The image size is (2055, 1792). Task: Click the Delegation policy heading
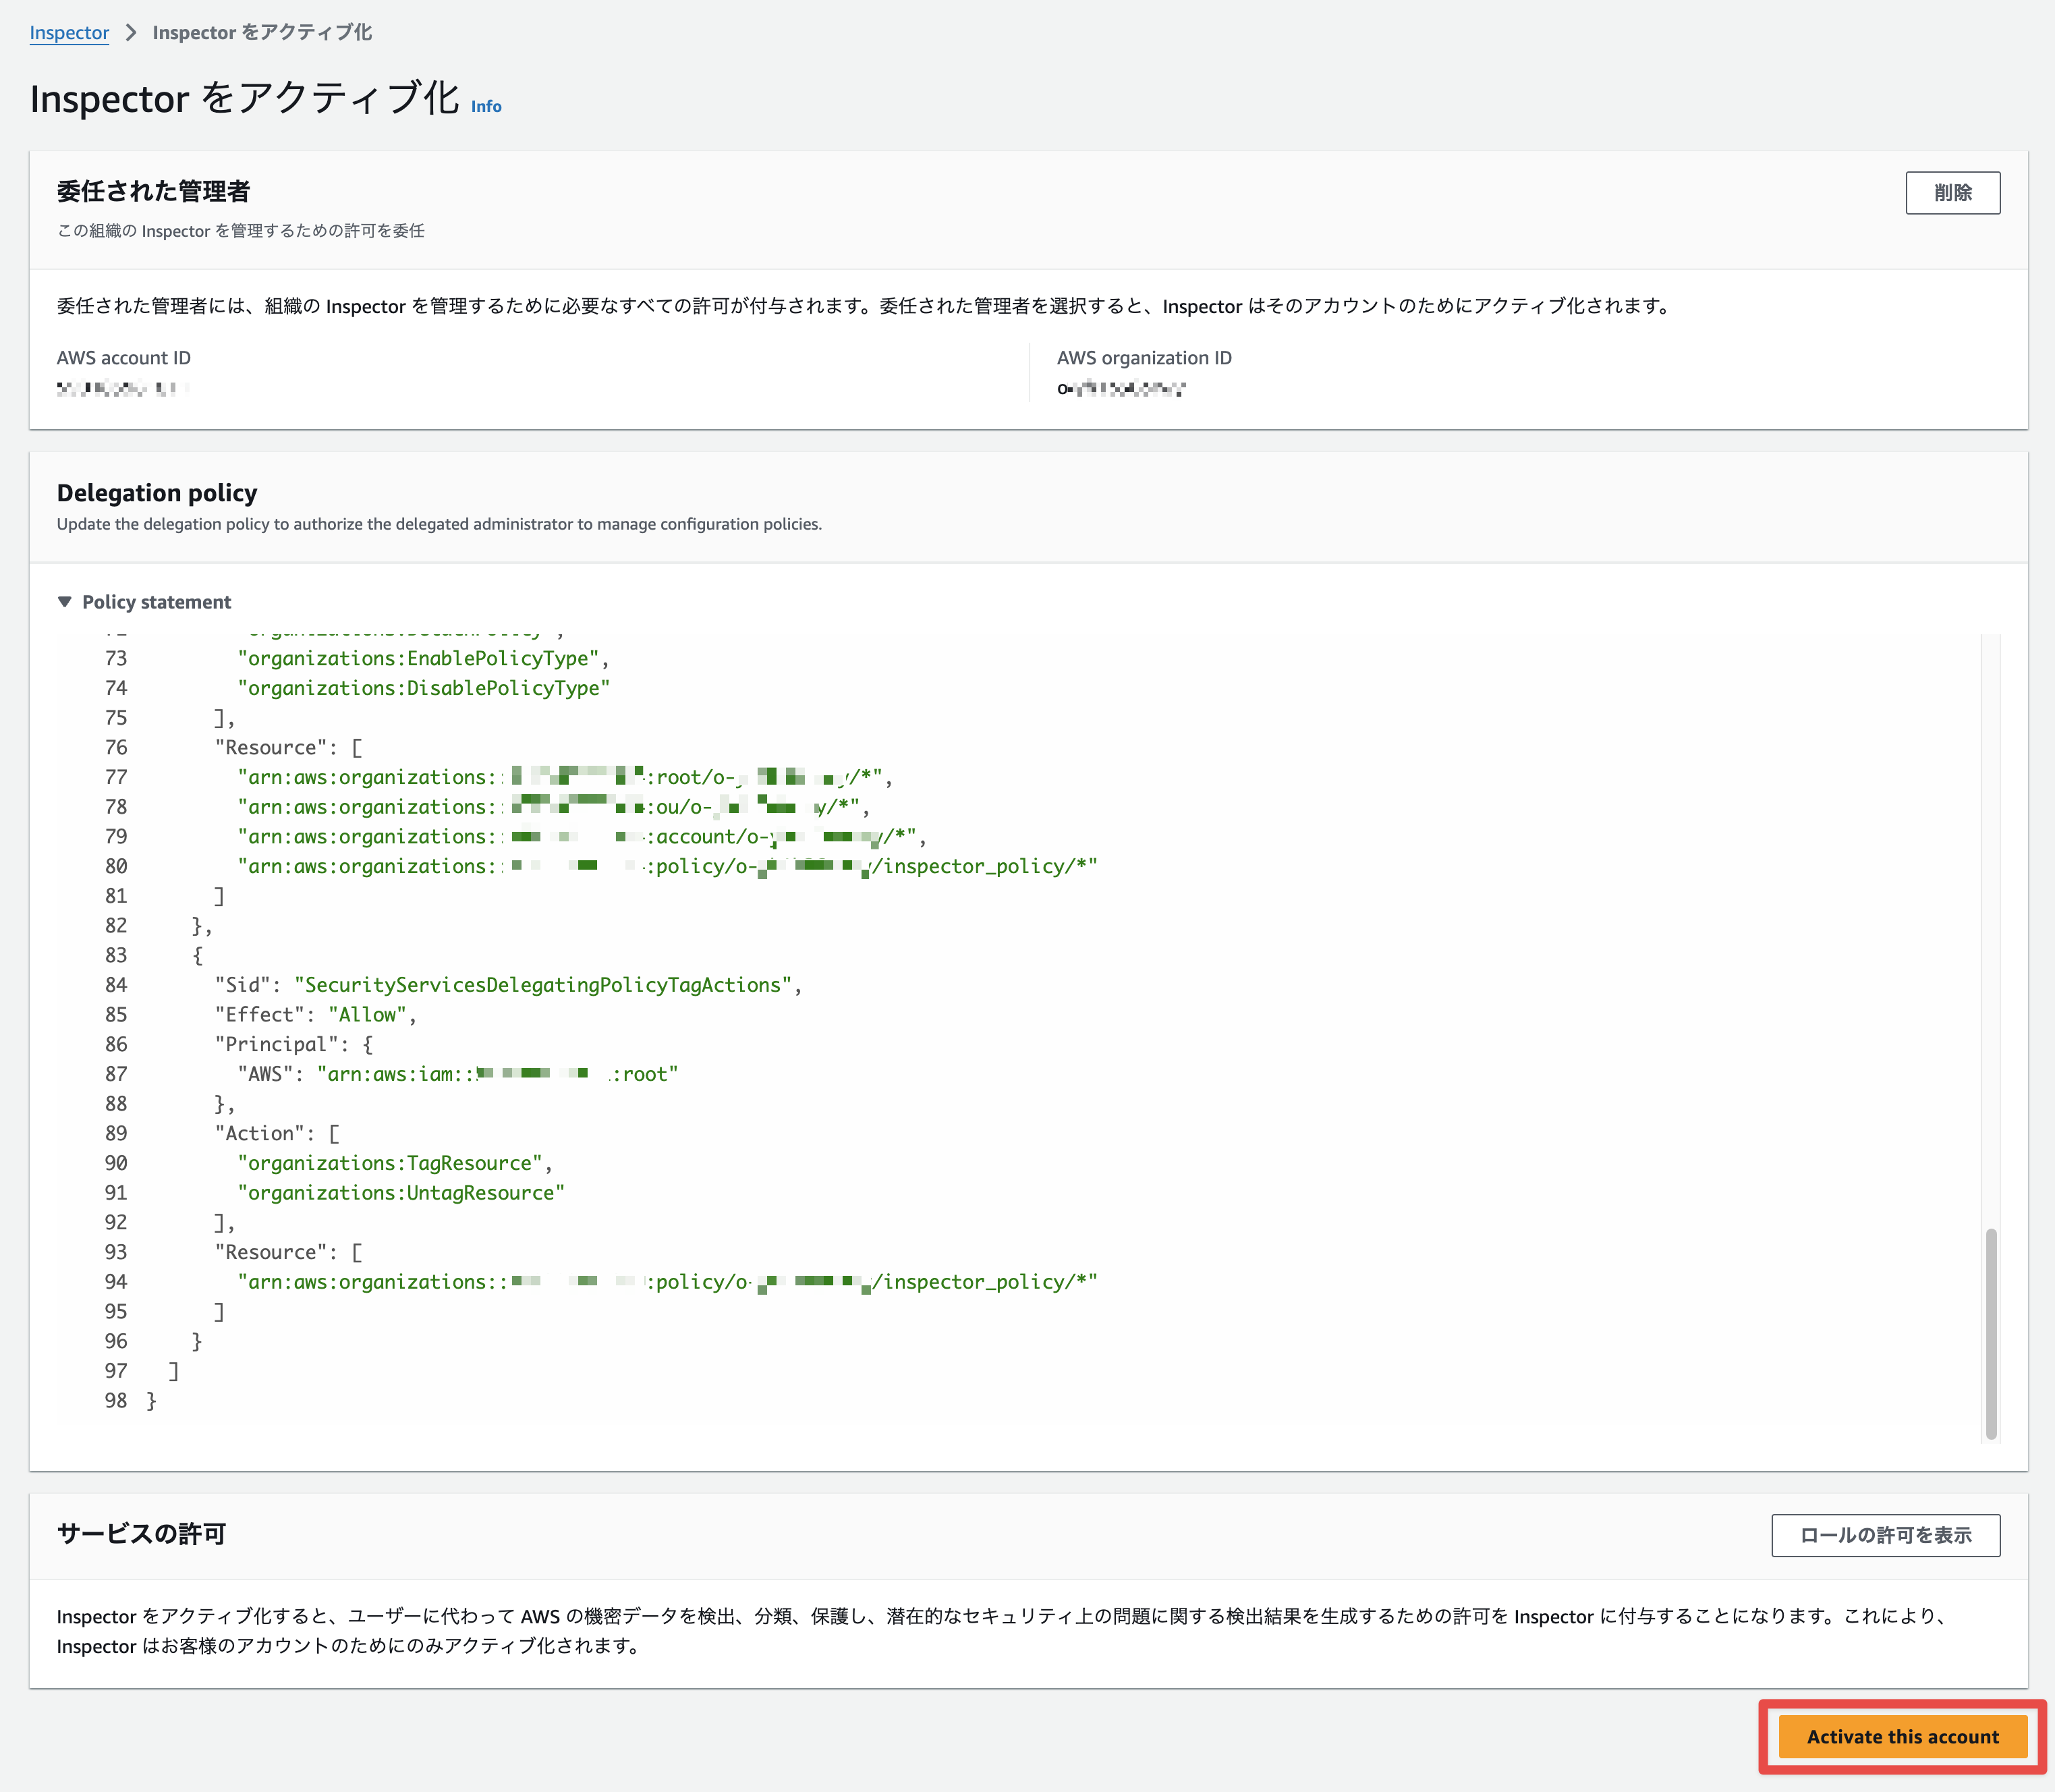pos(157,493)
